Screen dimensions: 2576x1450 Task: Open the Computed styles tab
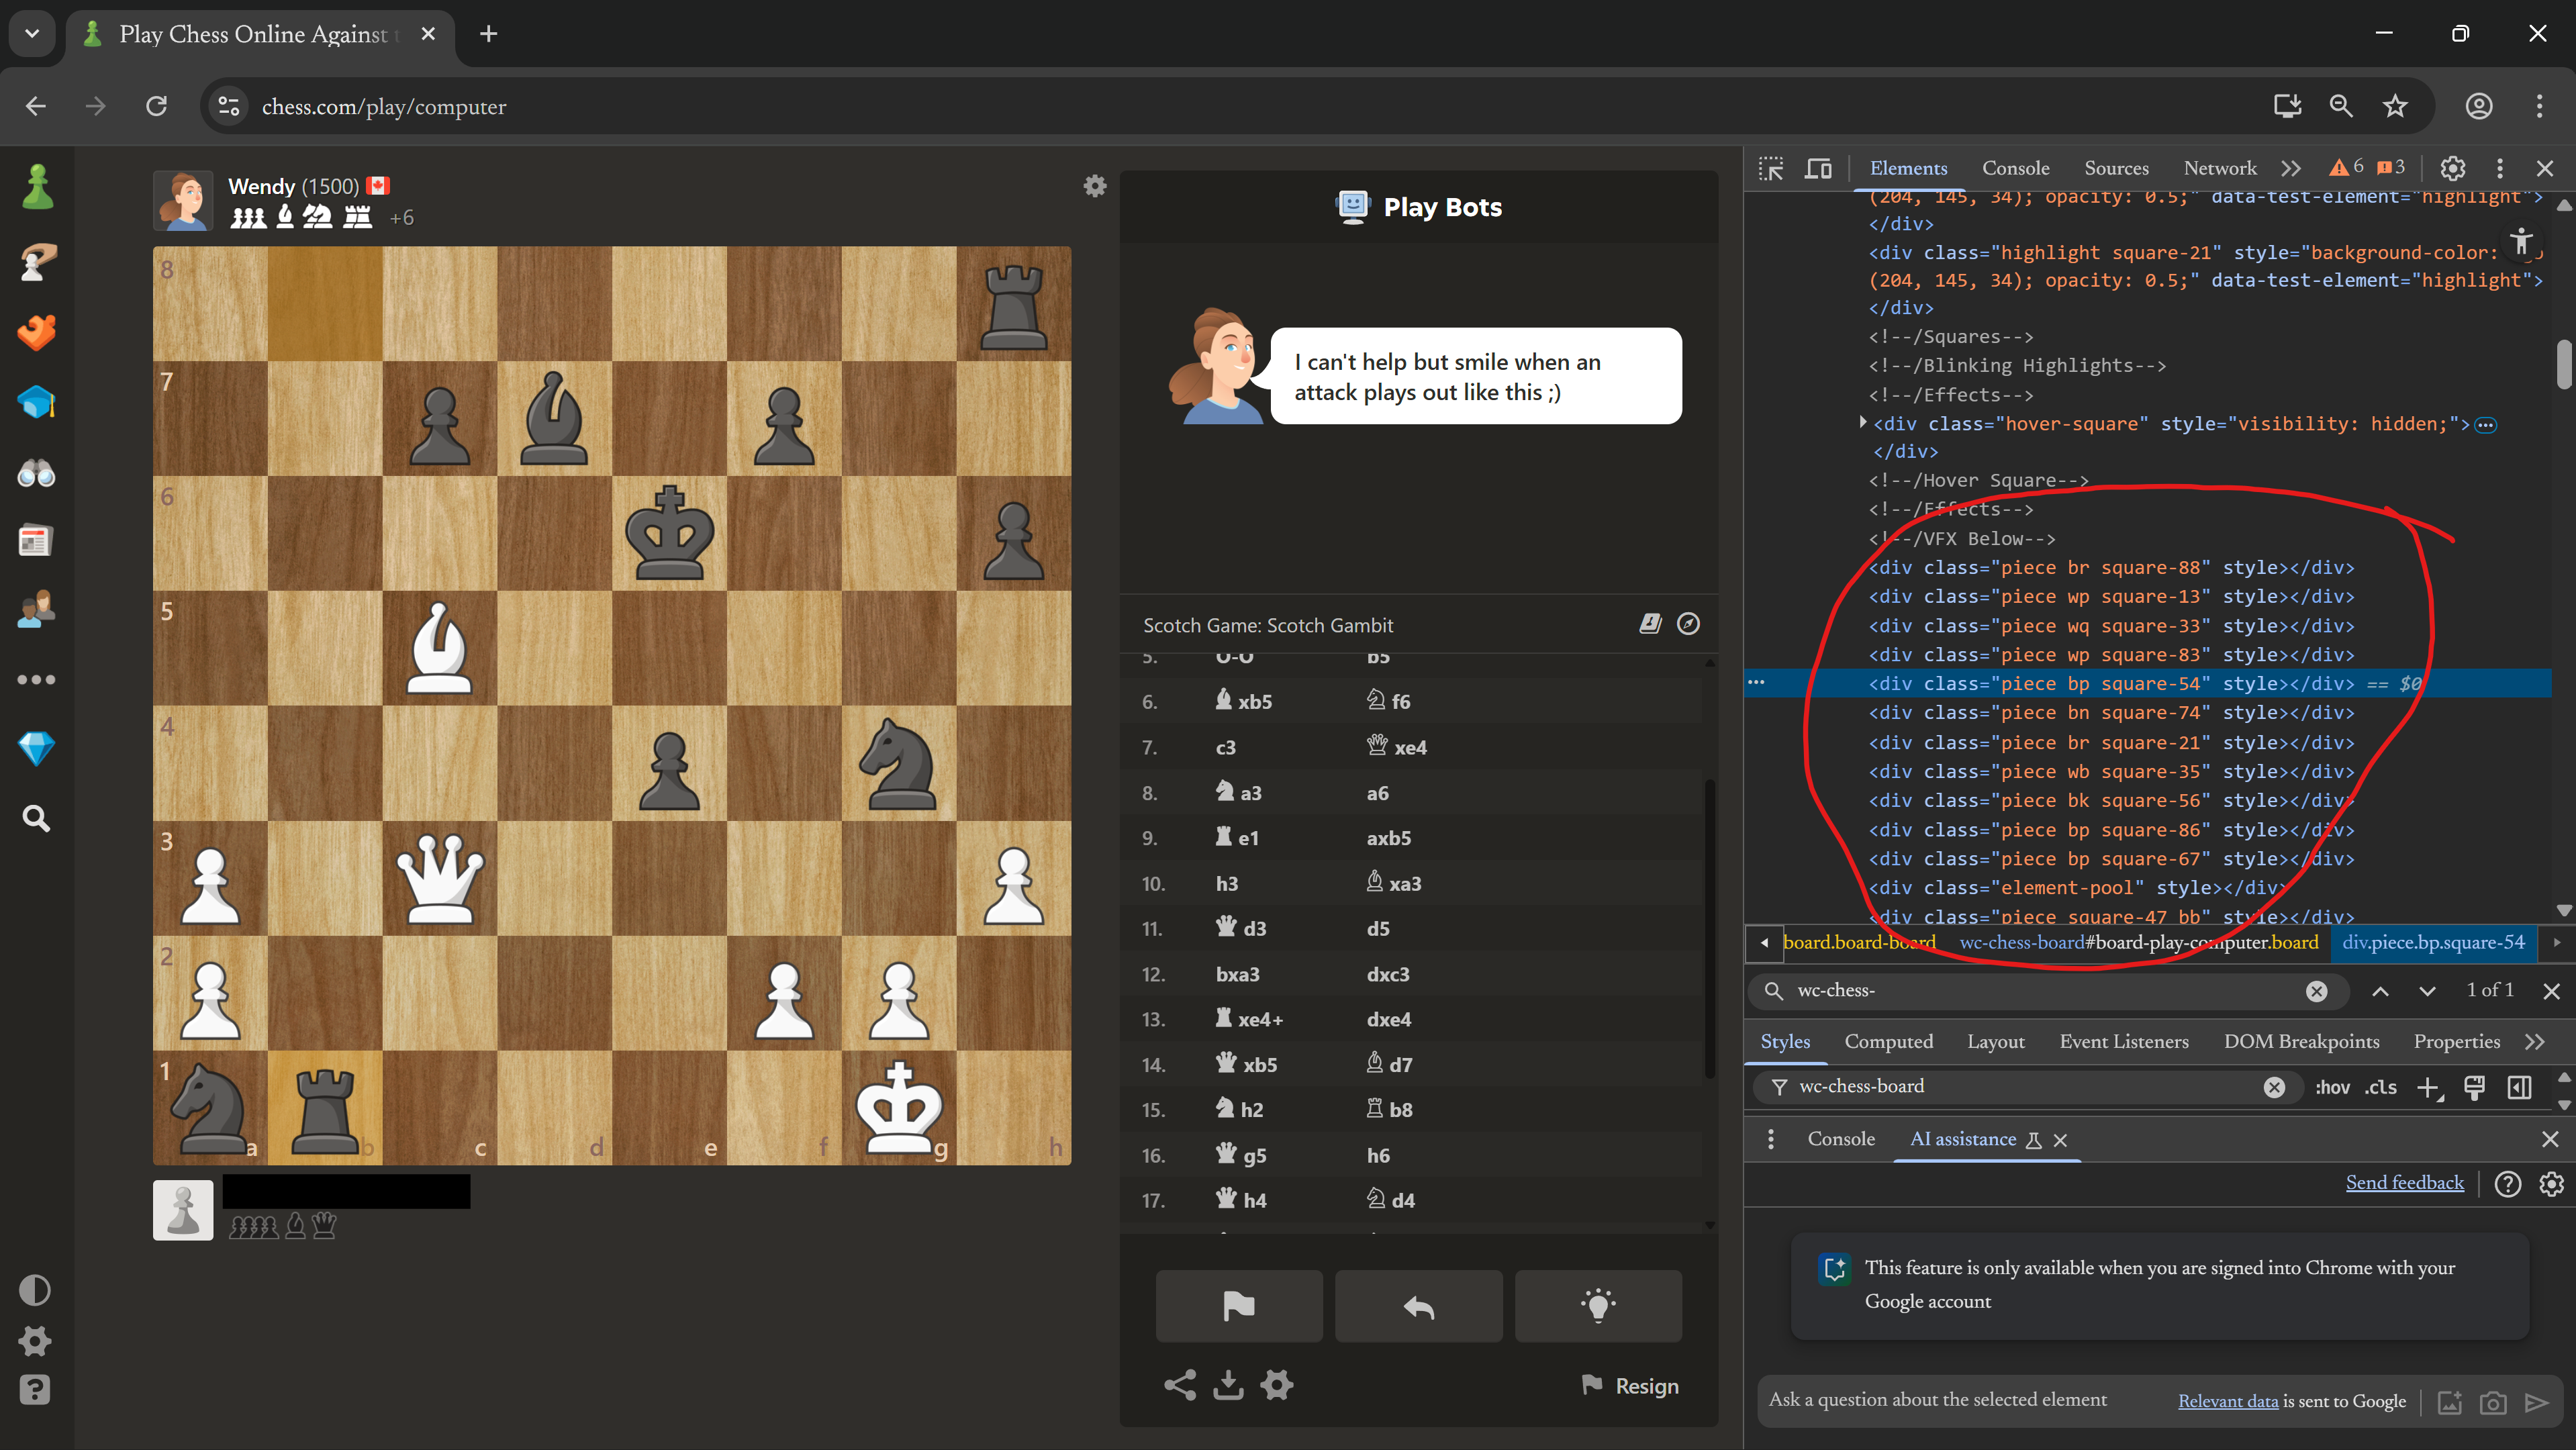[1888, 1041]
